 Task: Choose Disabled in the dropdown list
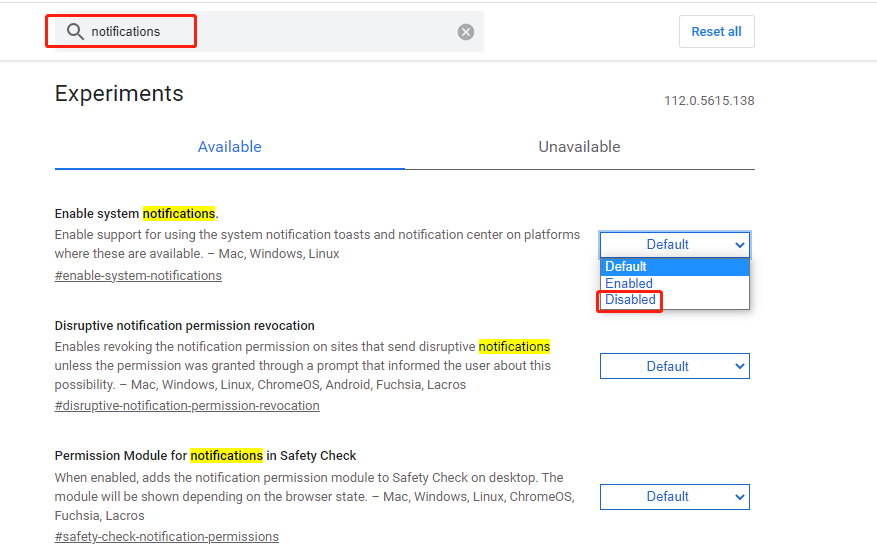[631, 300]
